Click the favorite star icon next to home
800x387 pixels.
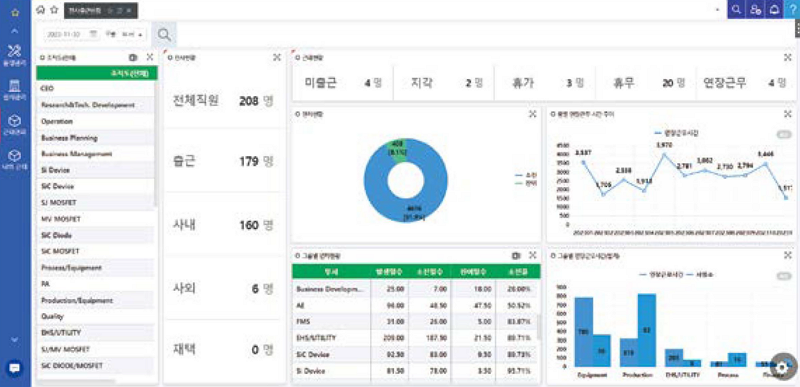click(54, 10)
